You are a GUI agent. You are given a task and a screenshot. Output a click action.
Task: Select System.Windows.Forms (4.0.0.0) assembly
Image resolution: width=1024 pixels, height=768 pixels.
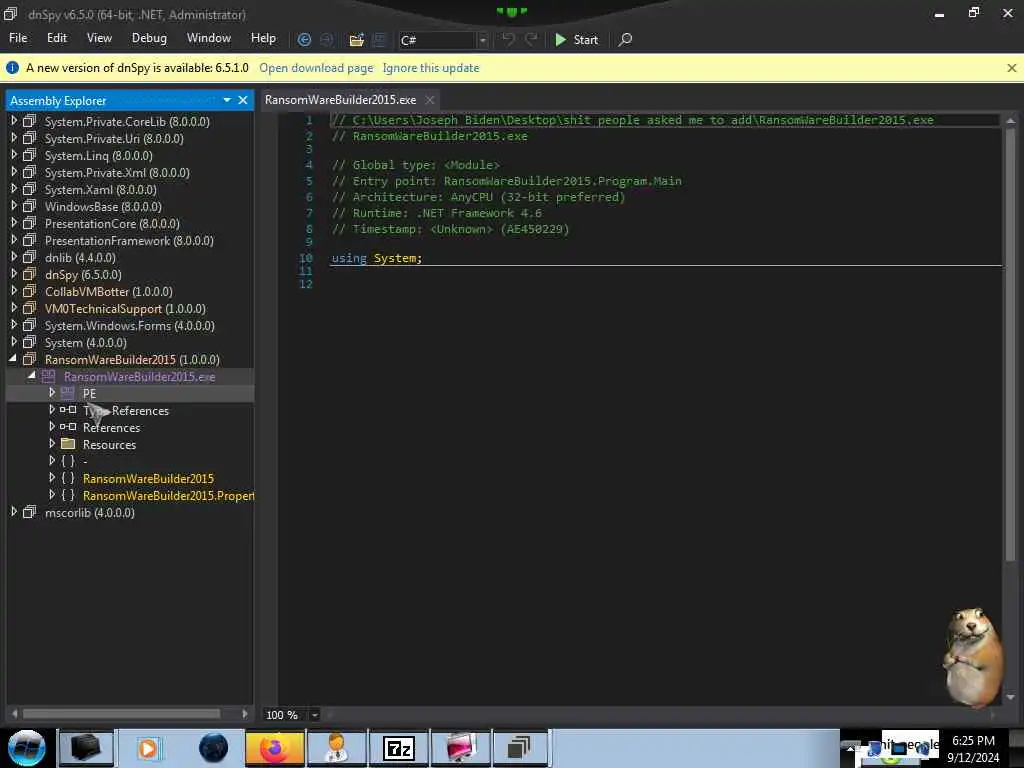pos(129,325)
